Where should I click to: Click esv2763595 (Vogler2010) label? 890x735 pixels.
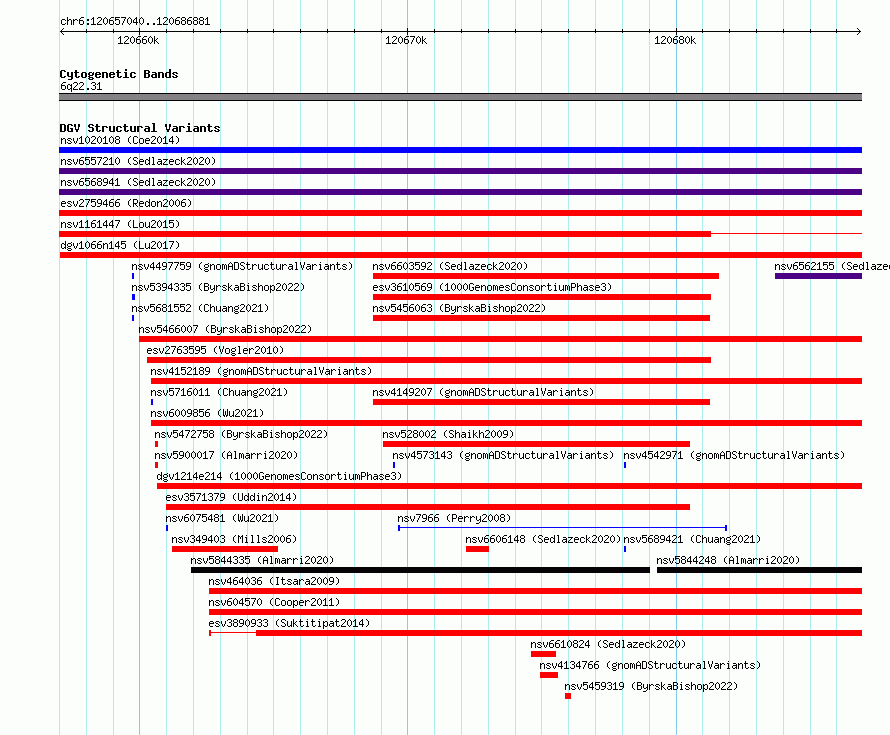pos(215,350)
